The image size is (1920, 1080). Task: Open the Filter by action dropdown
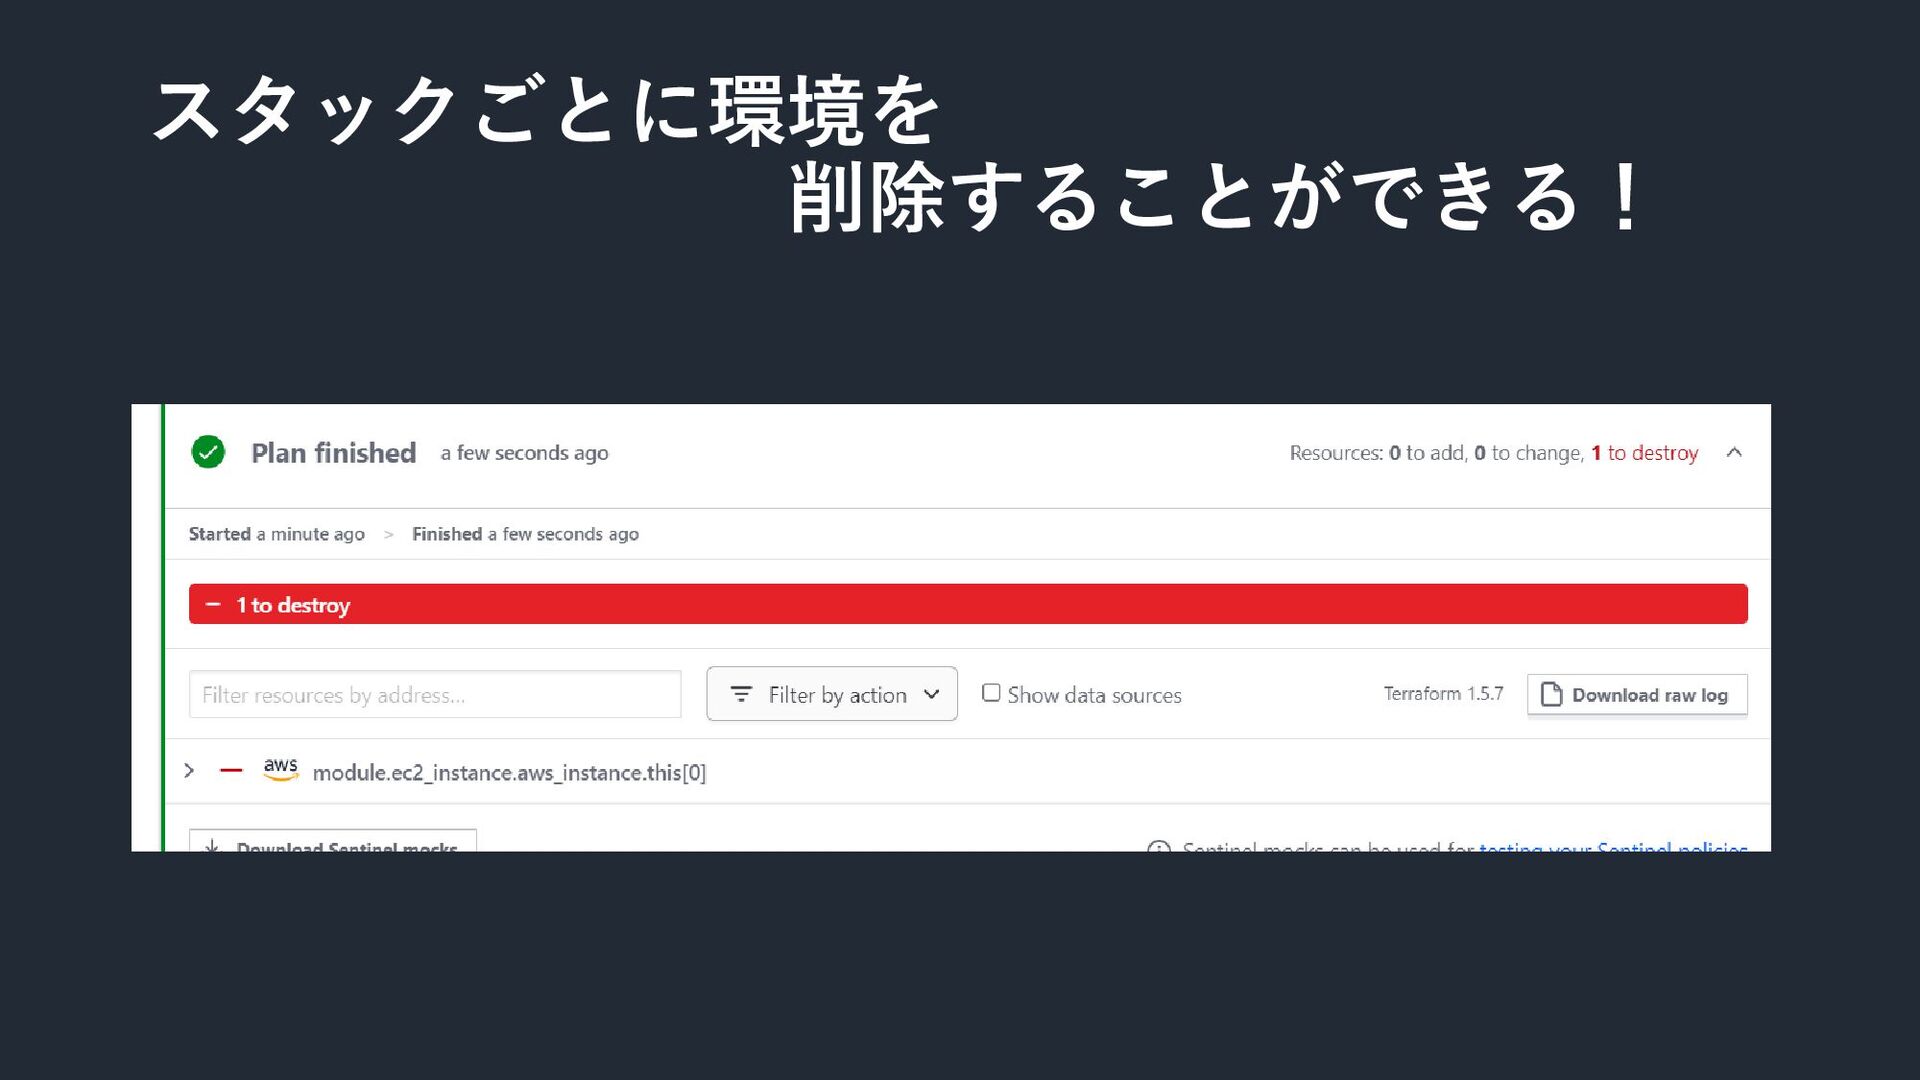[x=831, y=694]
